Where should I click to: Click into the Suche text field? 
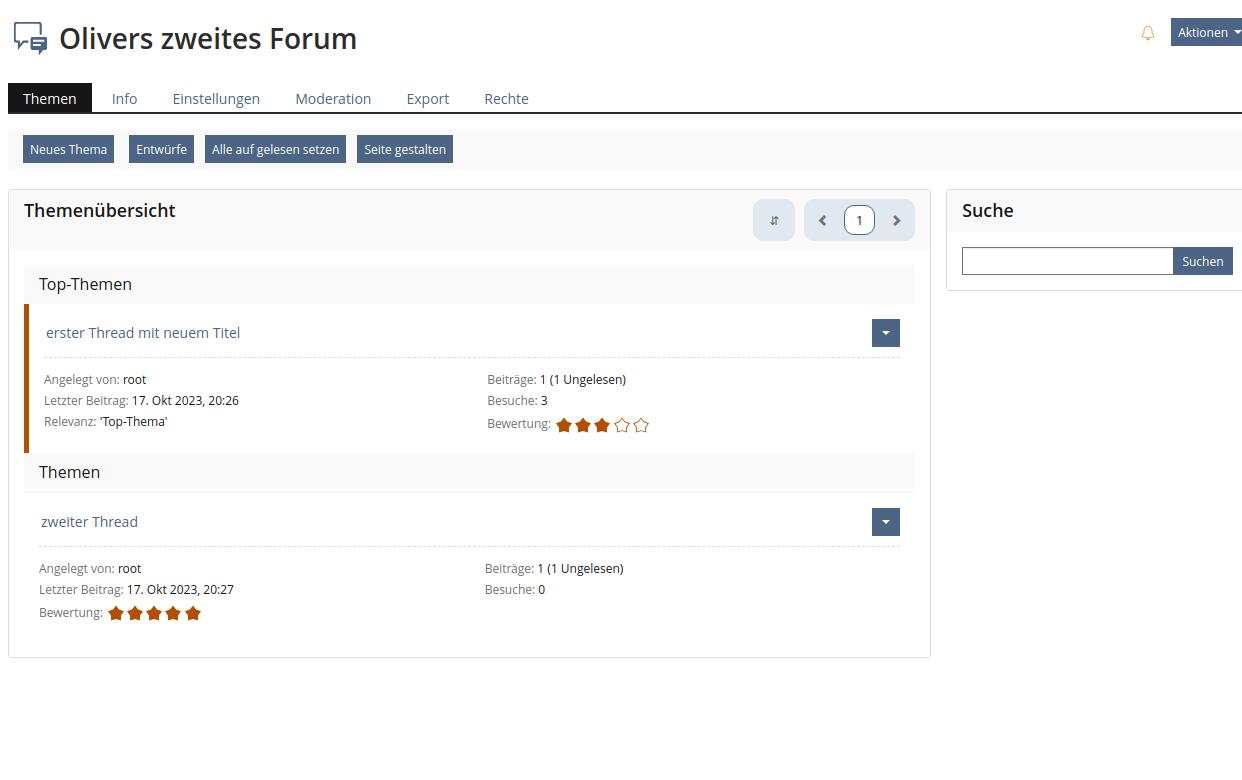pyautogui.click(x=1066, y=261)
